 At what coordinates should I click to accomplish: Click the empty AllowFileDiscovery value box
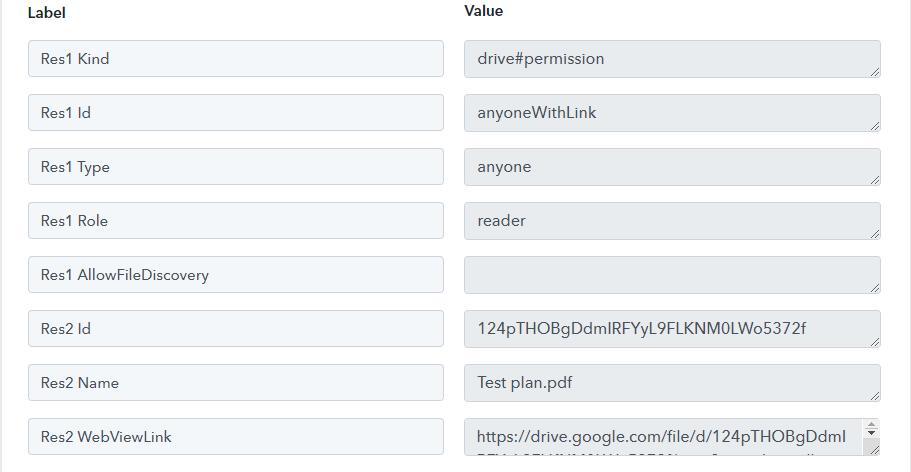point(672,275)
